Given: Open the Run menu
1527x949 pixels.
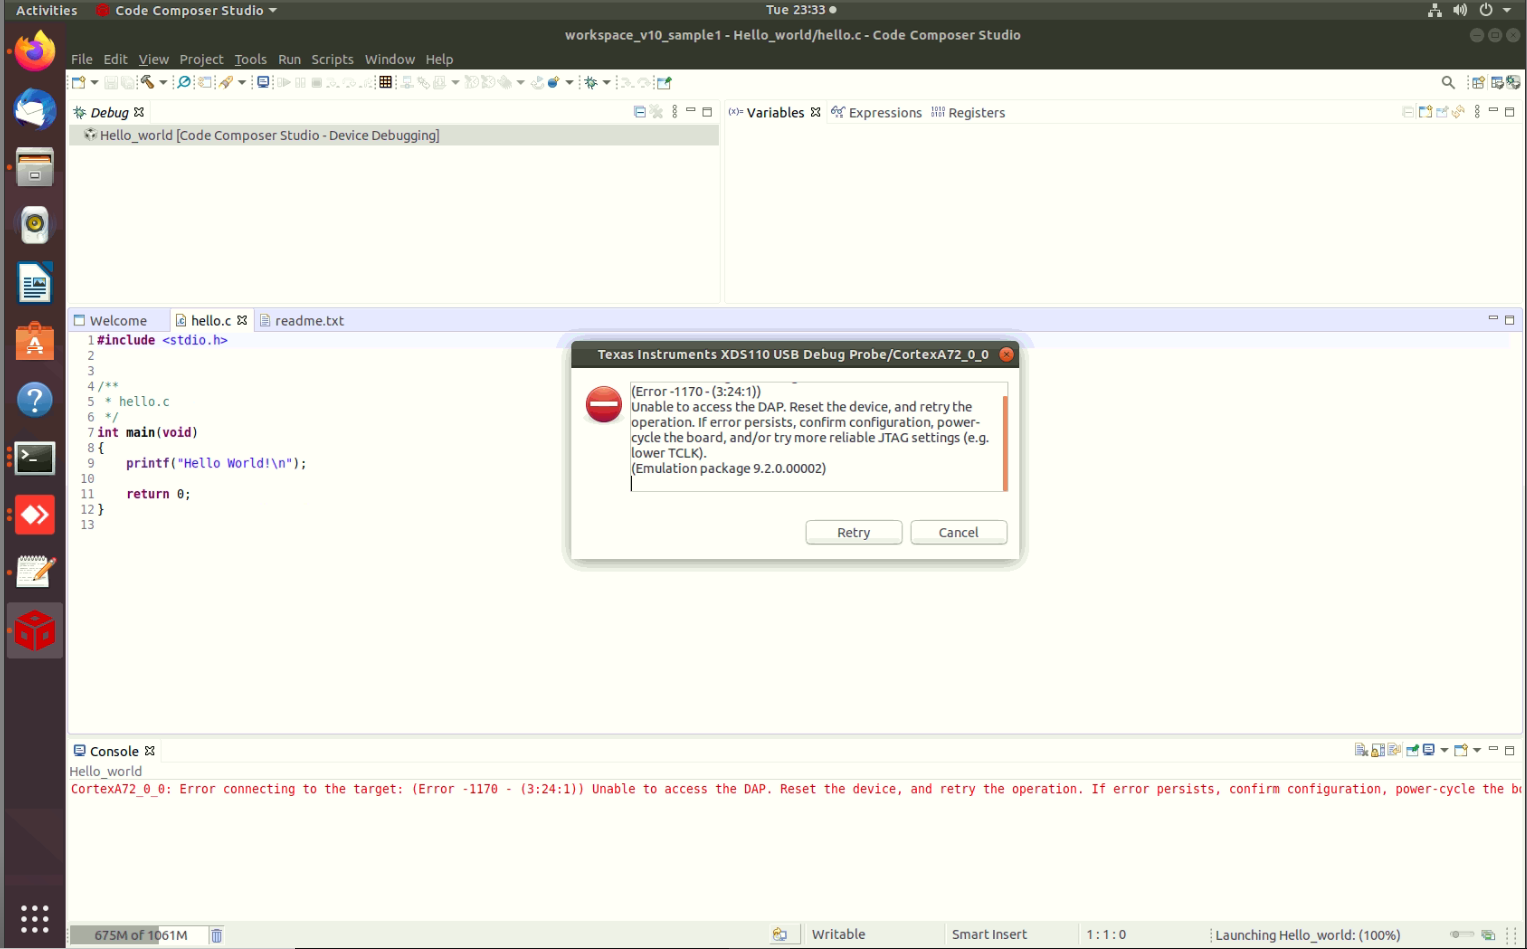Looking at the screenshot, I should point(289,59).
